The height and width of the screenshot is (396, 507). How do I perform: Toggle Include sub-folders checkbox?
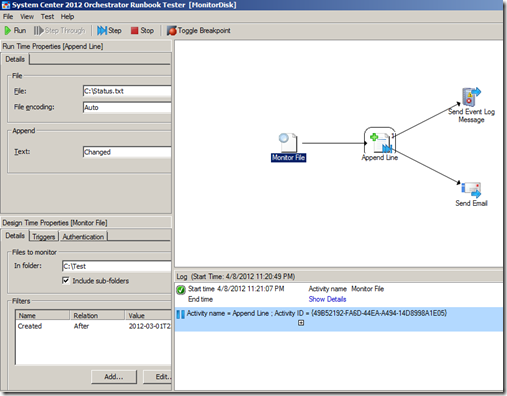(x=66, y=280)
